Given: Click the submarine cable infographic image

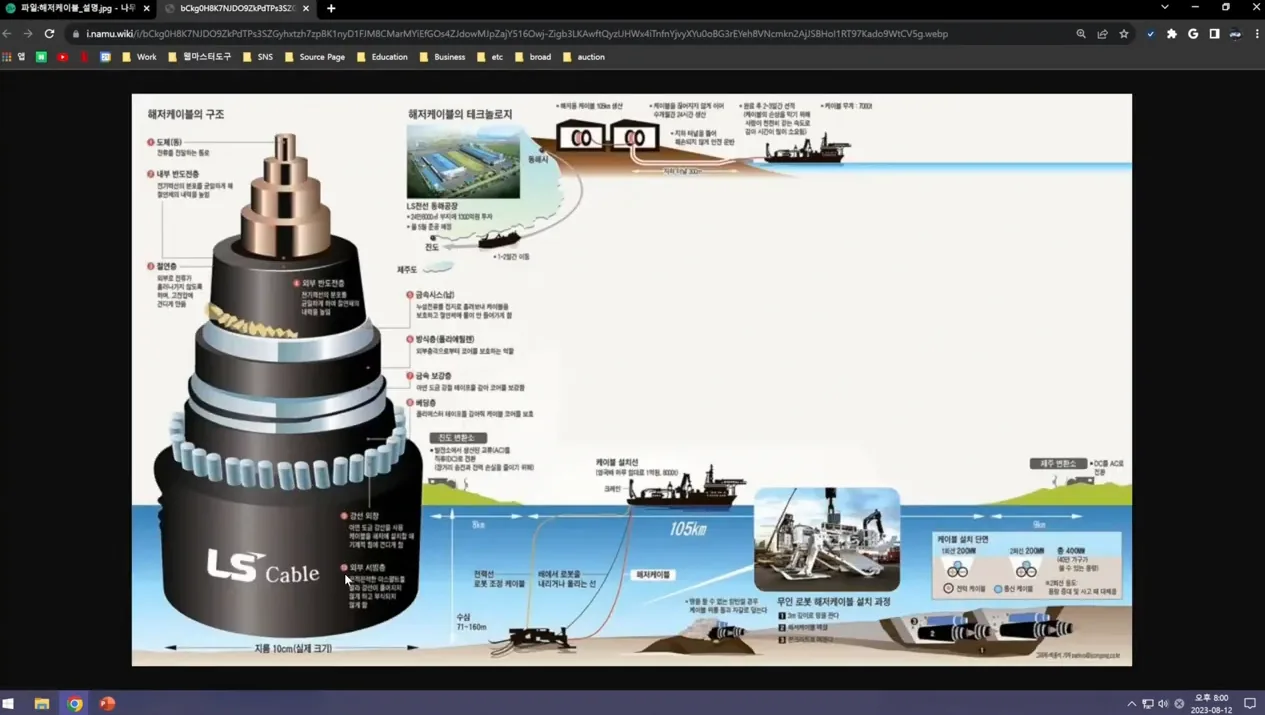Looking at the screenshot, I should pos(632,380).
